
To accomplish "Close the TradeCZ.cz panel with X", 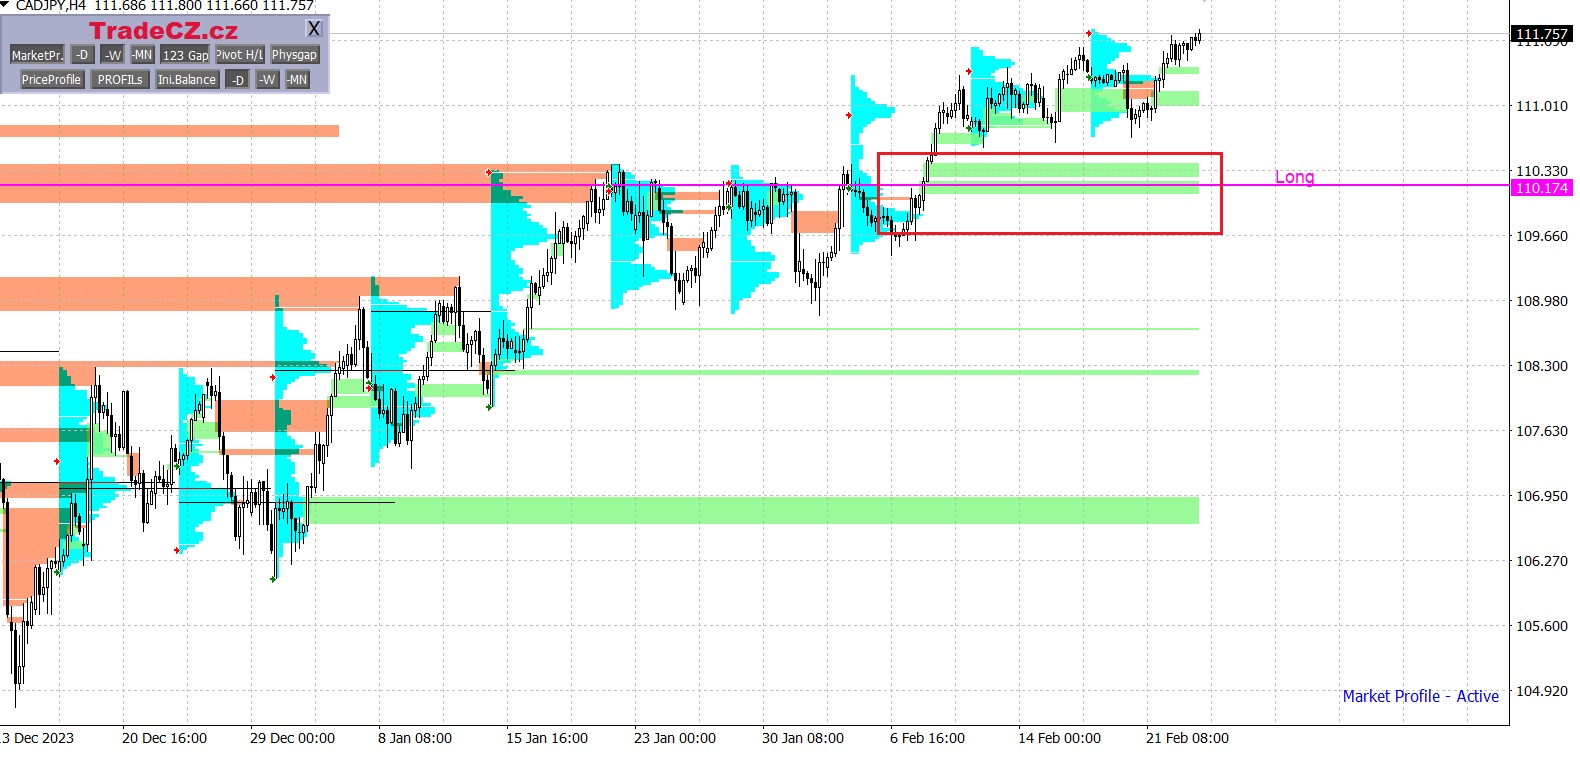I will (x=314, y=29).
